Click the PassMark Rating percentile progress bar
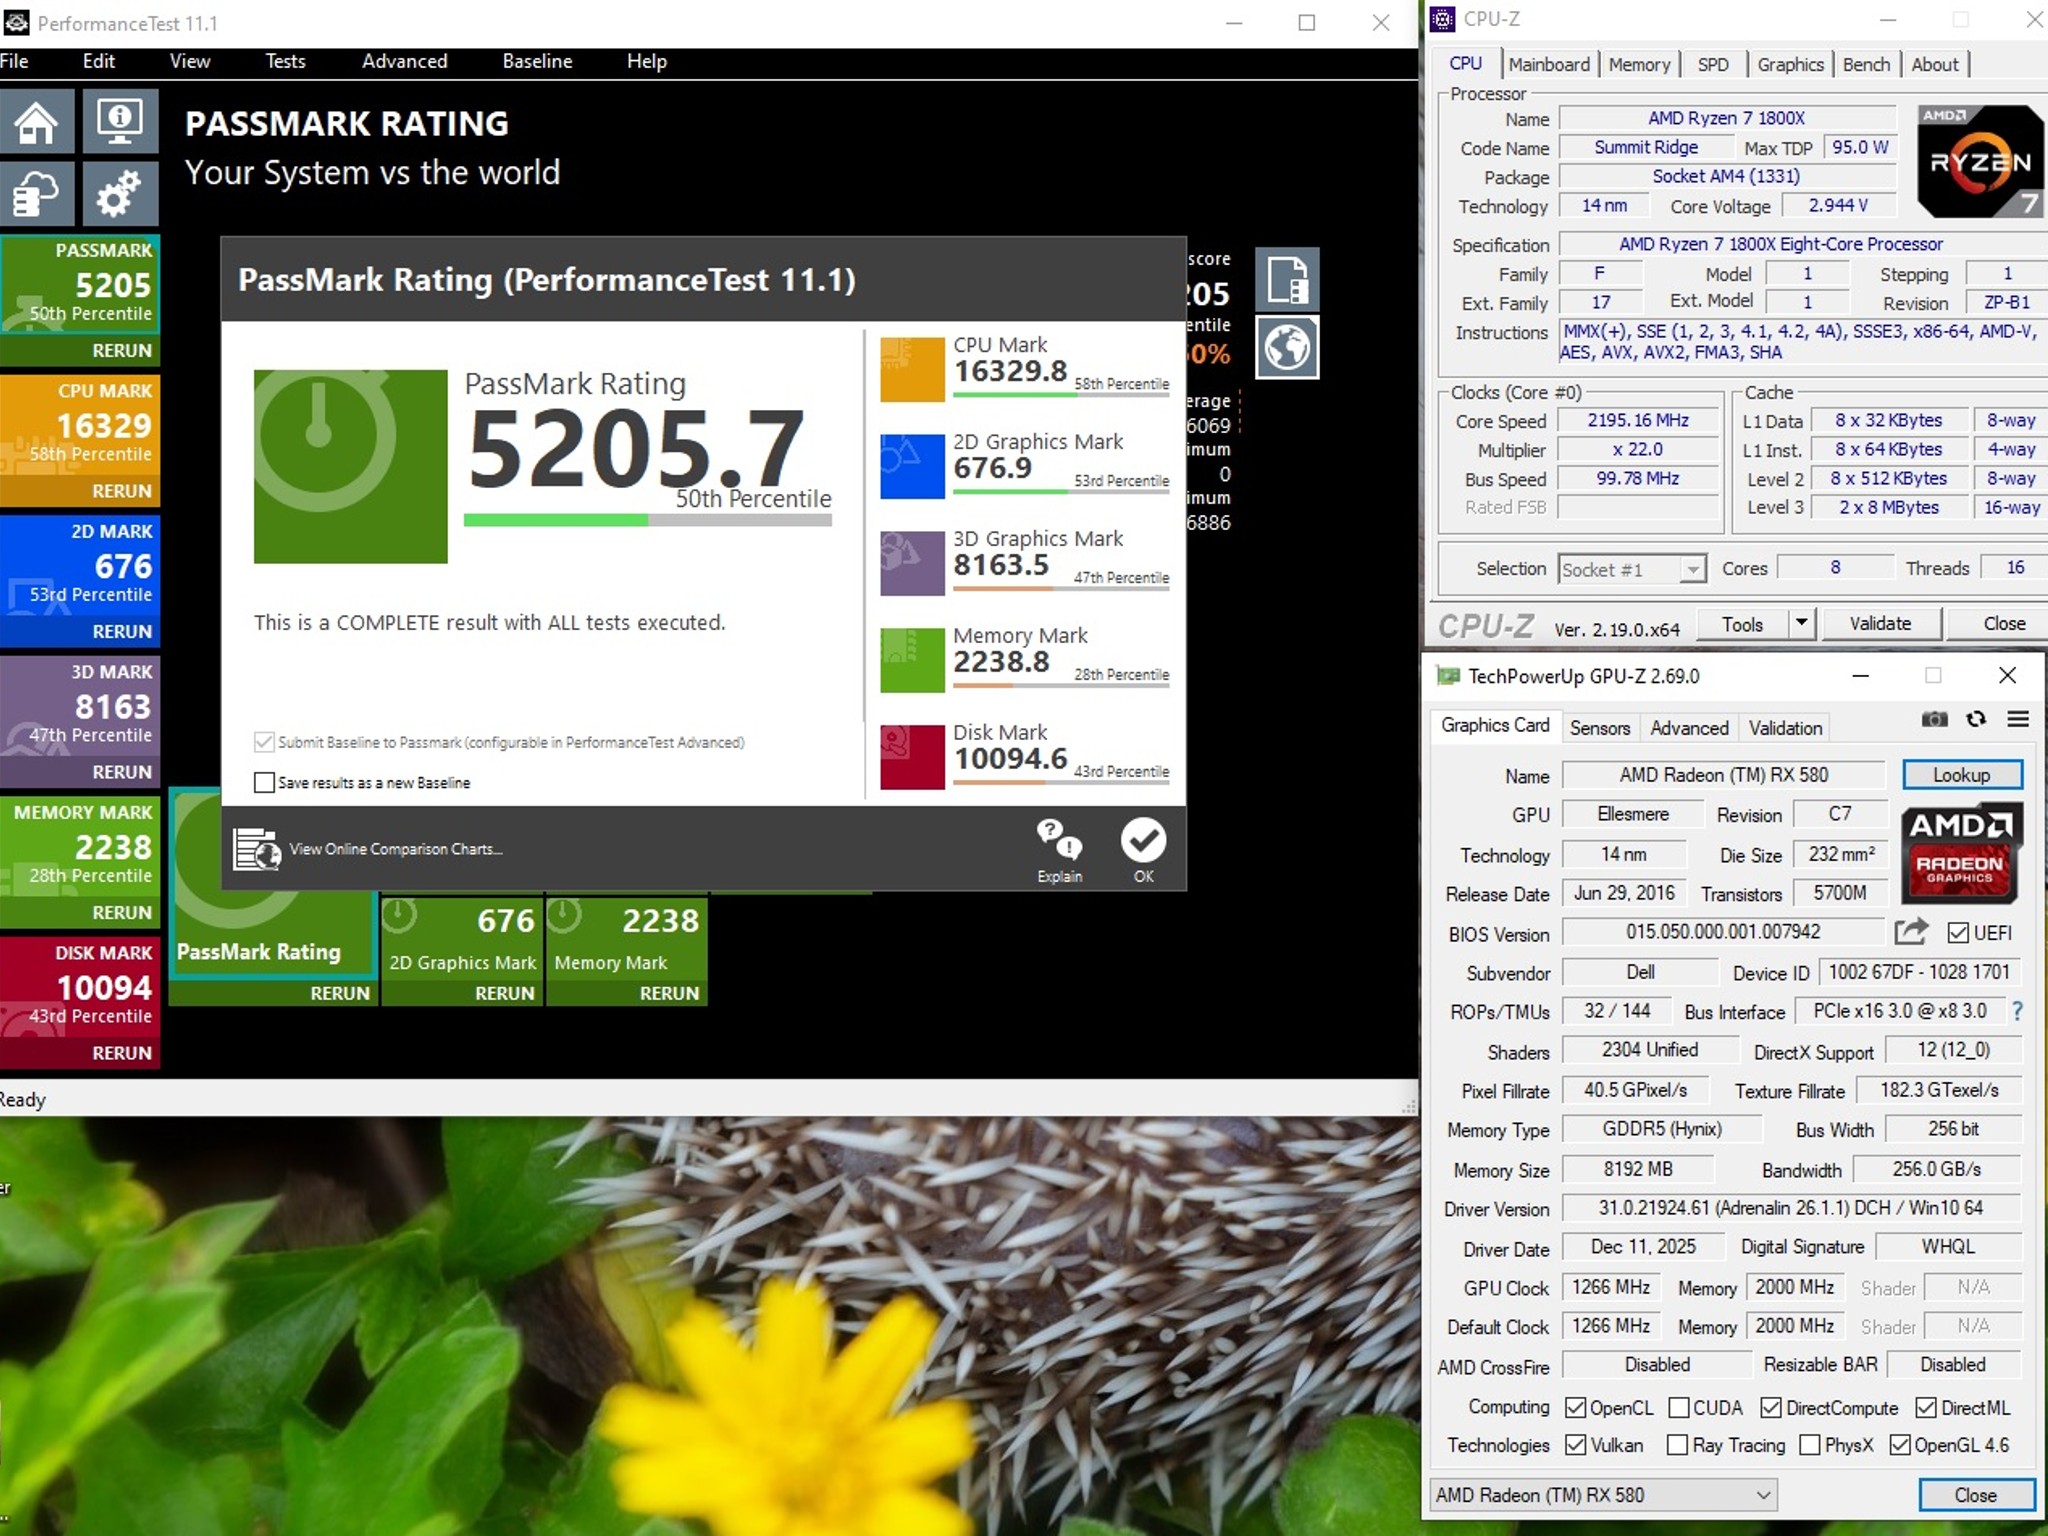 647,520
